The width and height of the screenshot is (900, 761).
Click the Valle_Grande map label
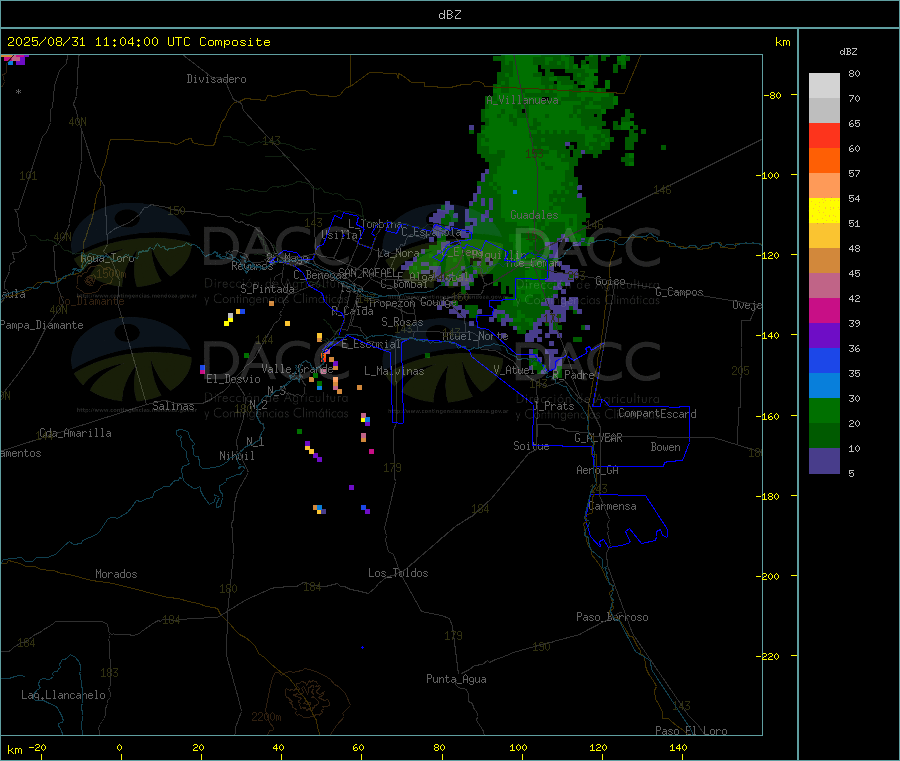(297, 369)
